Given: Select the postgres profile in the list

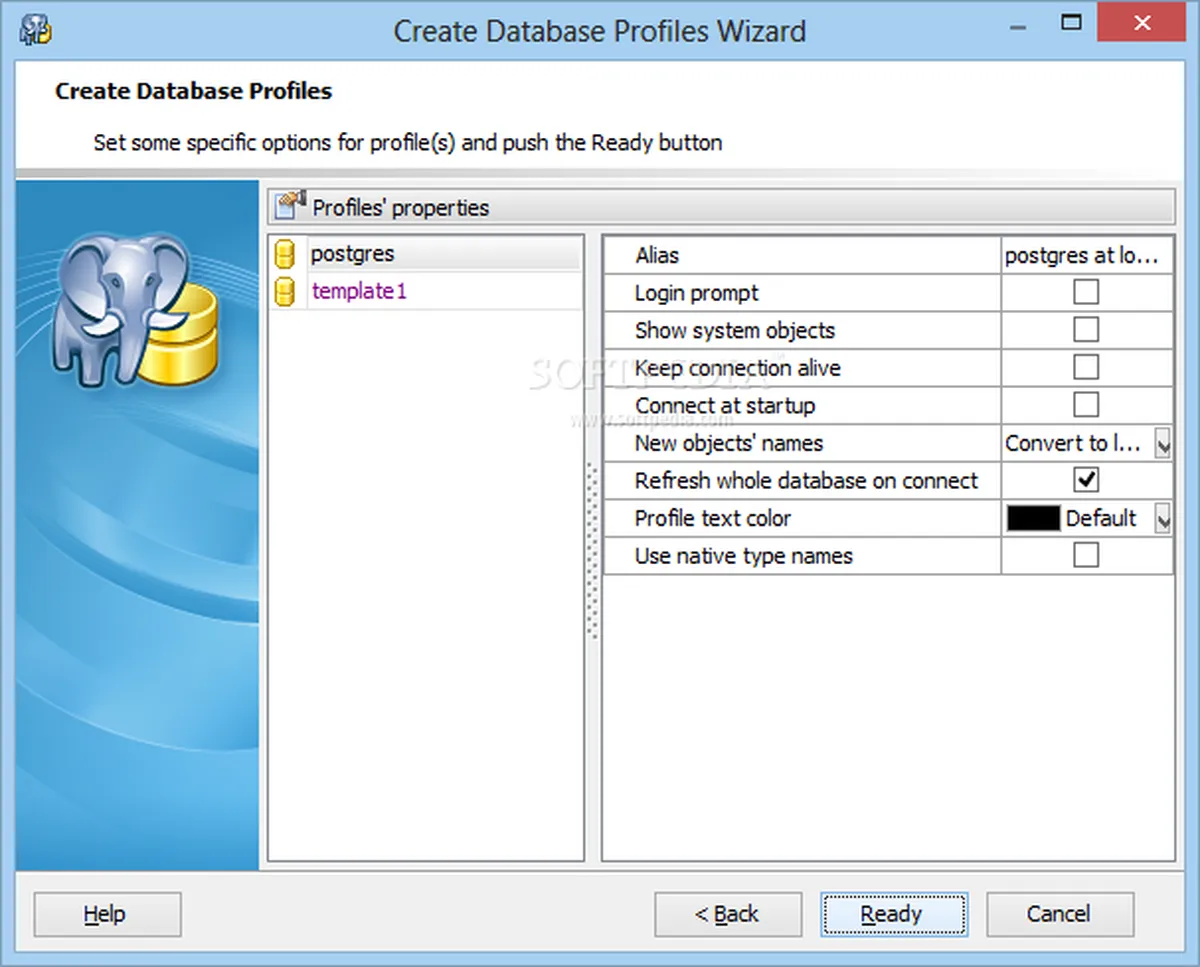Looking at the screenshot, I should (426, 254).
